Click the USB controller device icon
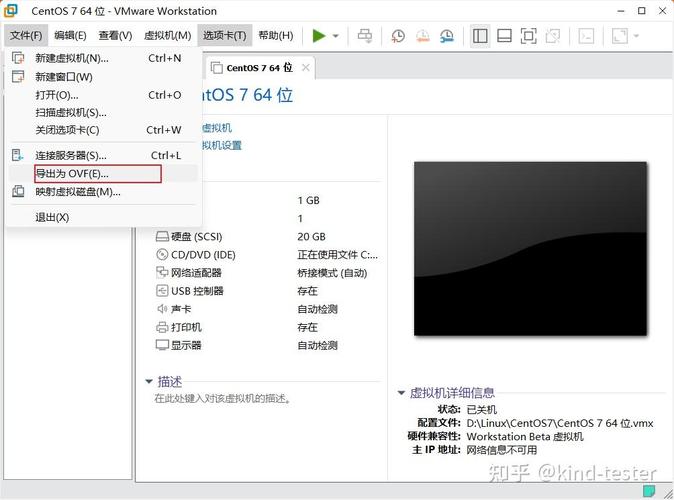The height and width of the screenshot is (500, 674). click(162, 291)
